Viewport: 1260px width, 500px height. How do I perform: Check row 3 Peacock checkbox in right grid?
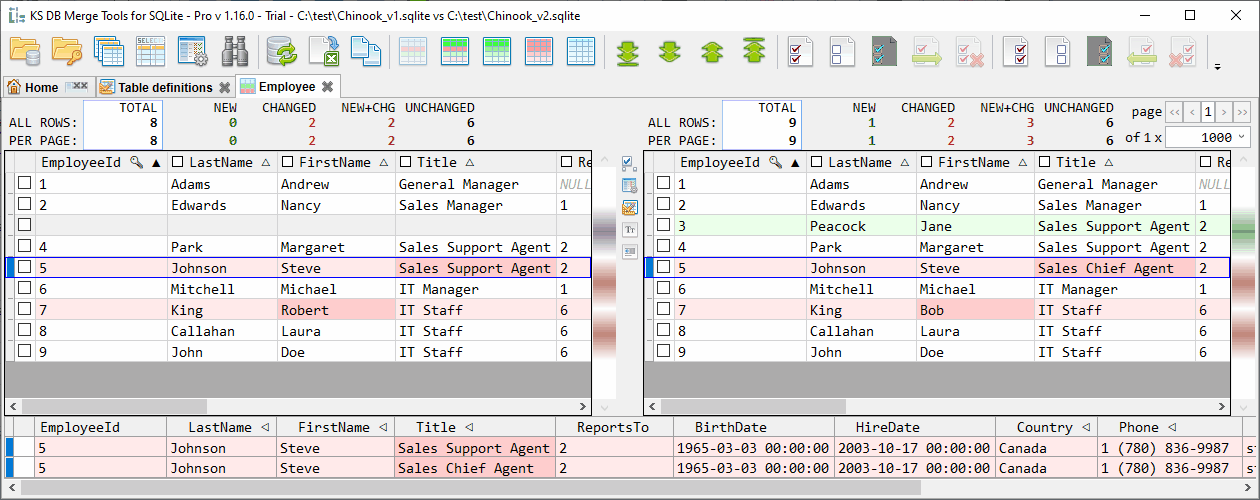(x=663, y=226)
